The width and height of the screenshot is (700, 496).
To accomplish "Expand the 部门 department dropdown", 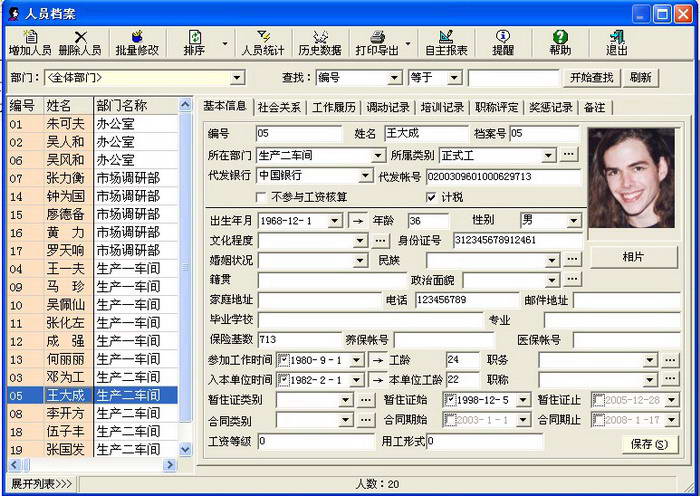I will click(x=238, y=78).
